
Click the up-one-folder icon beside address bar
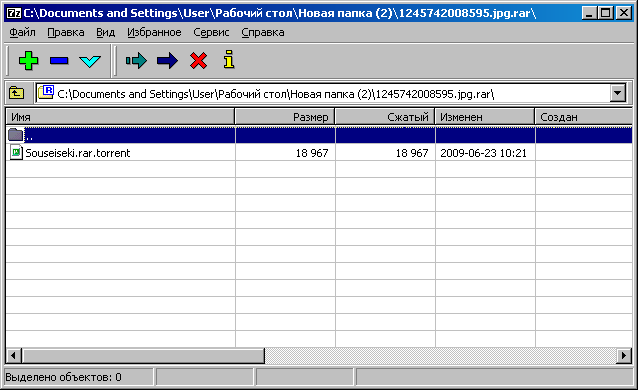(x=16, y=93)
